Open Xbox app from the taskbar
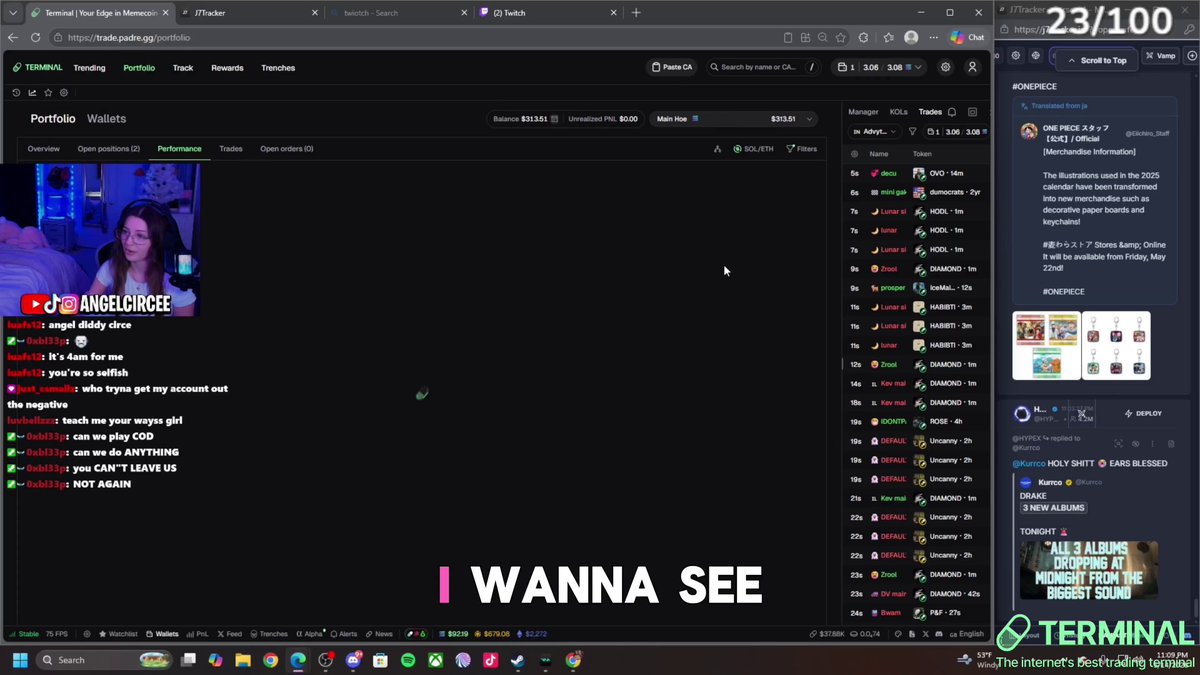Image resolution: width=1200 pixels, height=675 pixels. point(435,660)
